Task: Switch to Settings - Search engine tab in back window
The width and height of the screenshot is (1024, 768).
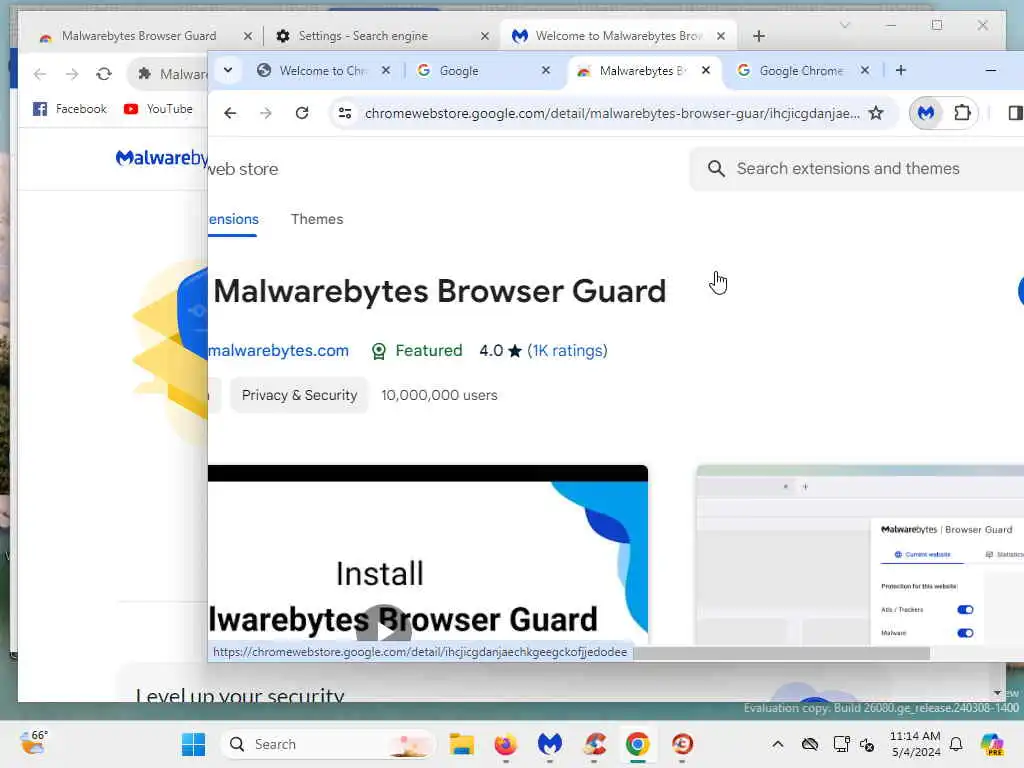Action: click(364, 36)
